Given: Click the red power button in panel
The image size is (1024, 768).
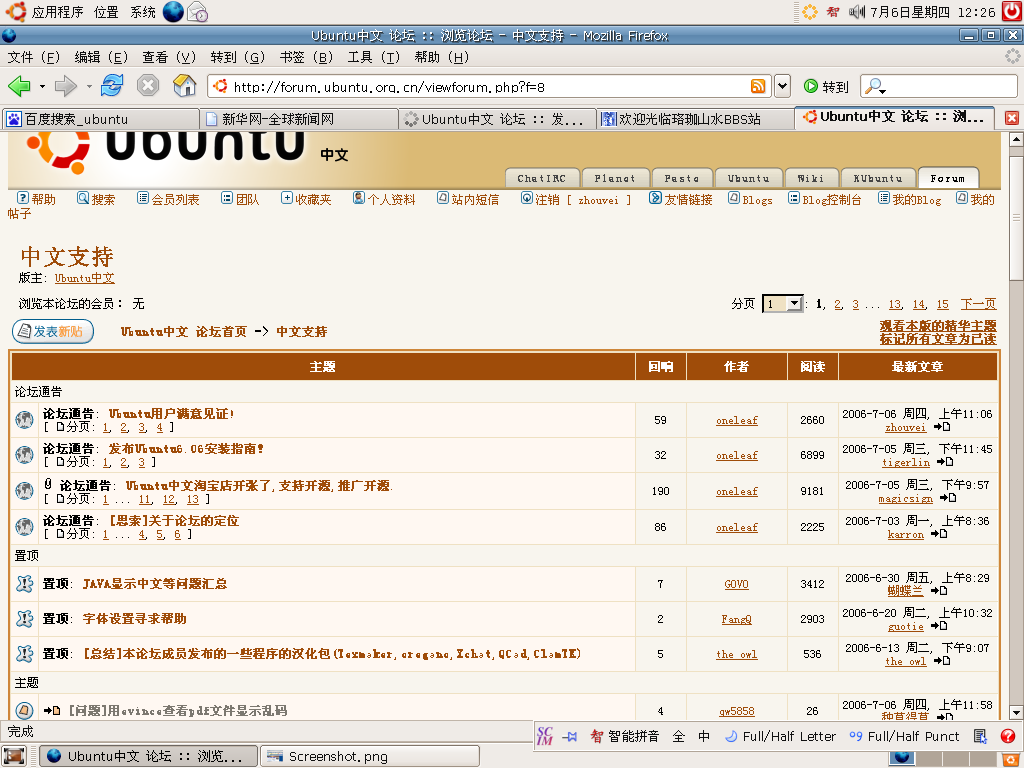Looking at the screenshot, I should click(1013, 11).
